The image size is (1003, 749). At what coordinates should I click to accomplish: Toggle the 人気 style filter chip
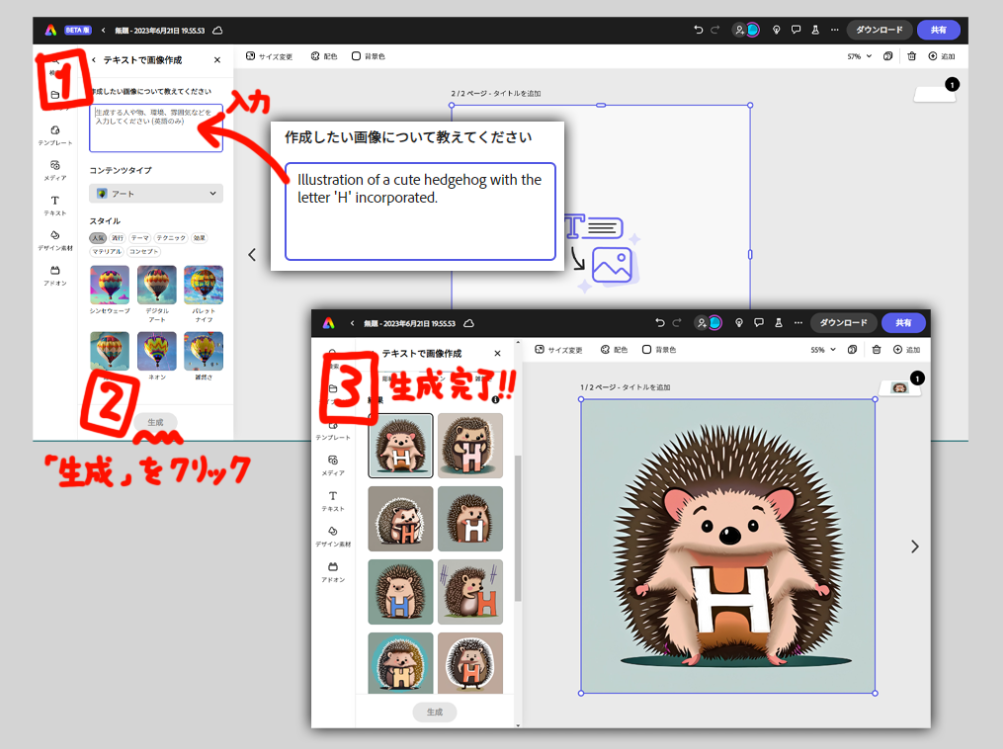98,238
